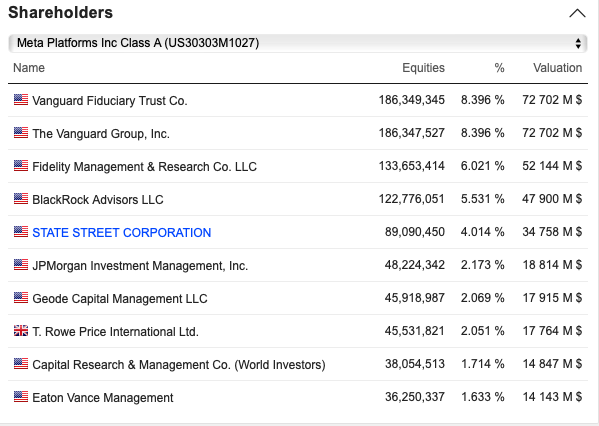
Task: Select Capital Research & Management Co. entry
Action: pos(179,364)
